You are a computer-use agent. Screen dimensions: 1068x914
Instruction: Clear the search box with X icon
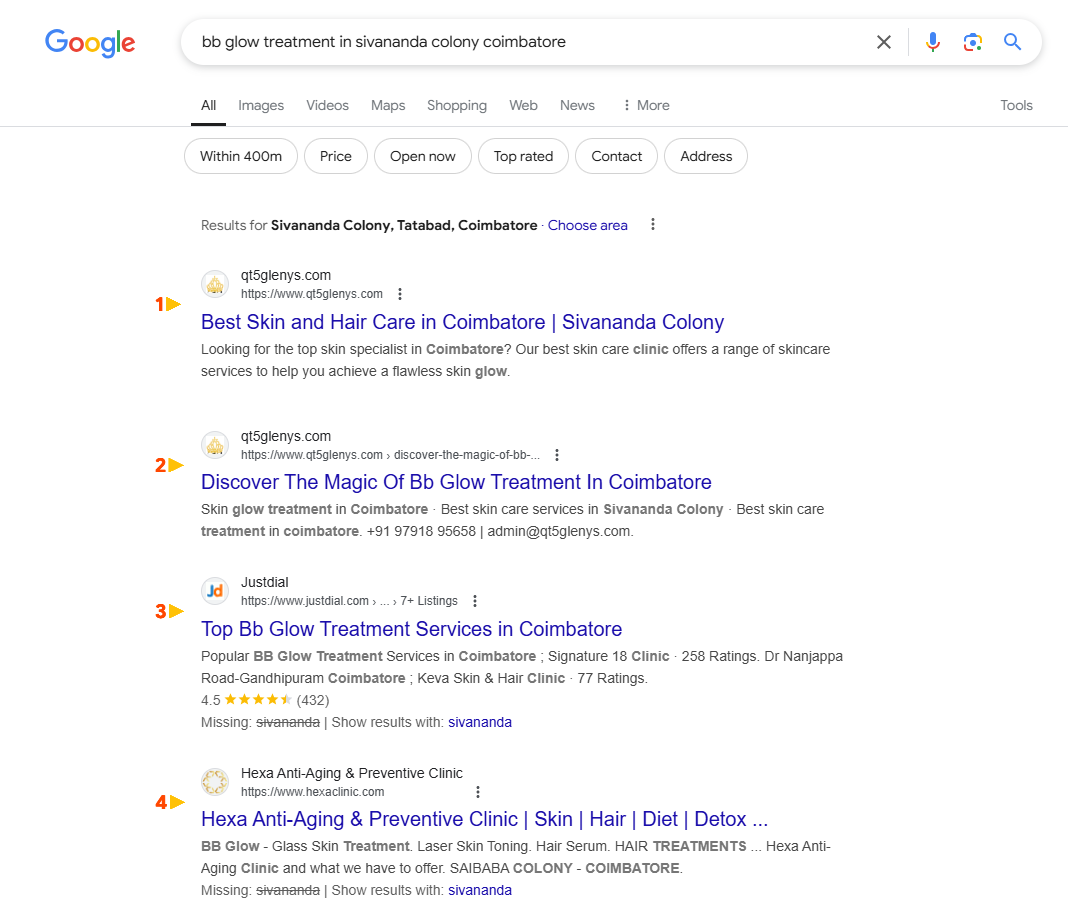point(884,42)
